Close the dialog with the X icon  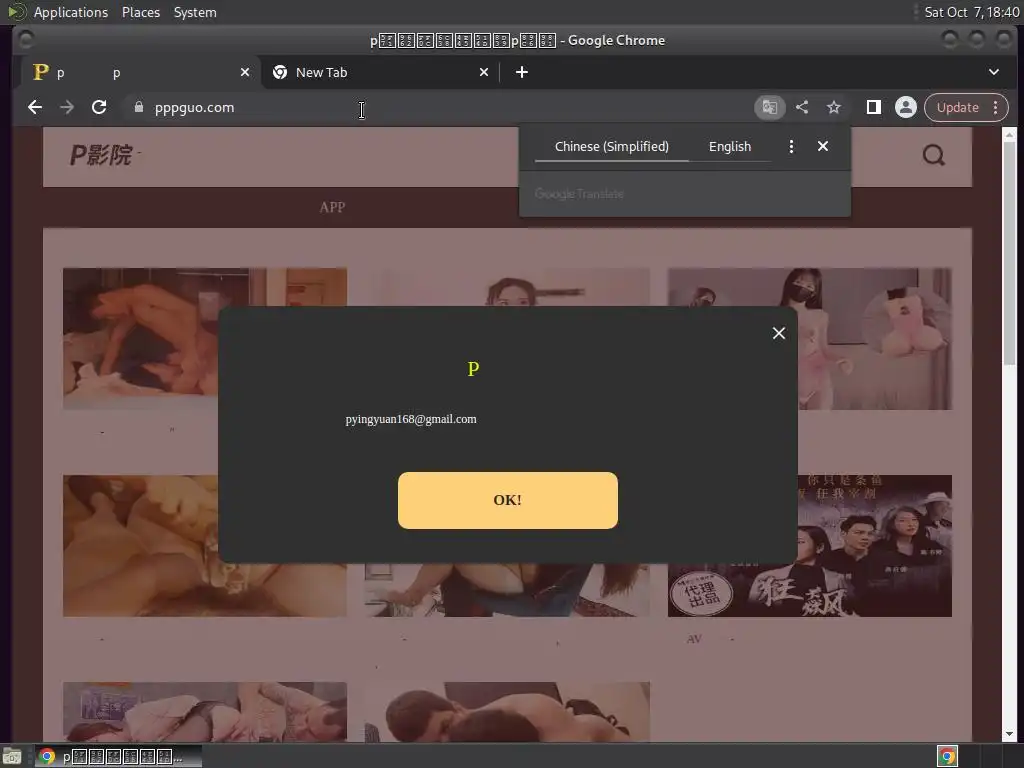[x=778, y=333]
